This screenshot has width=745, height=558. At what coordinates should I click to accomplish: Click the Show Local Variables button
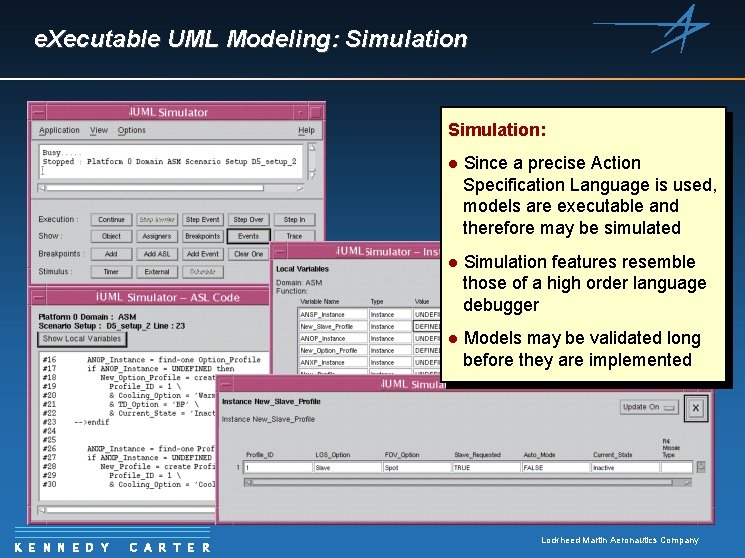(x=82, y=339)
